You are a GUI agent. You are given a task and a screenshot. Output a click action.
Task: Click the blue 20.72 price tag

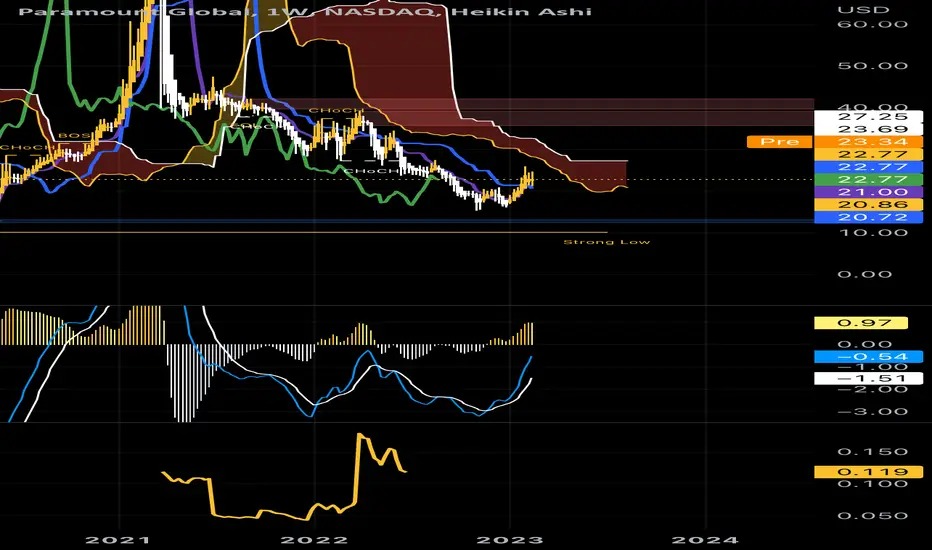868,217
